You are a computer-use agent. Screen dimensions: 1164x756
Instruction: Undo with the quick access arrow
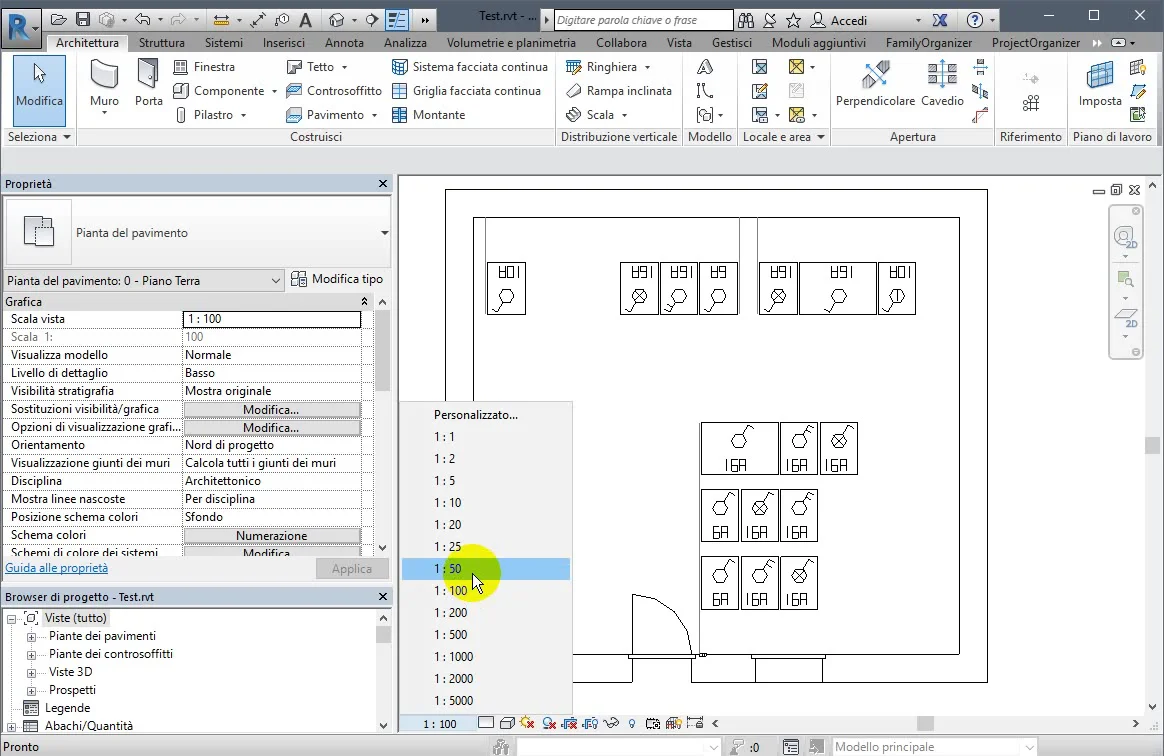143,20
